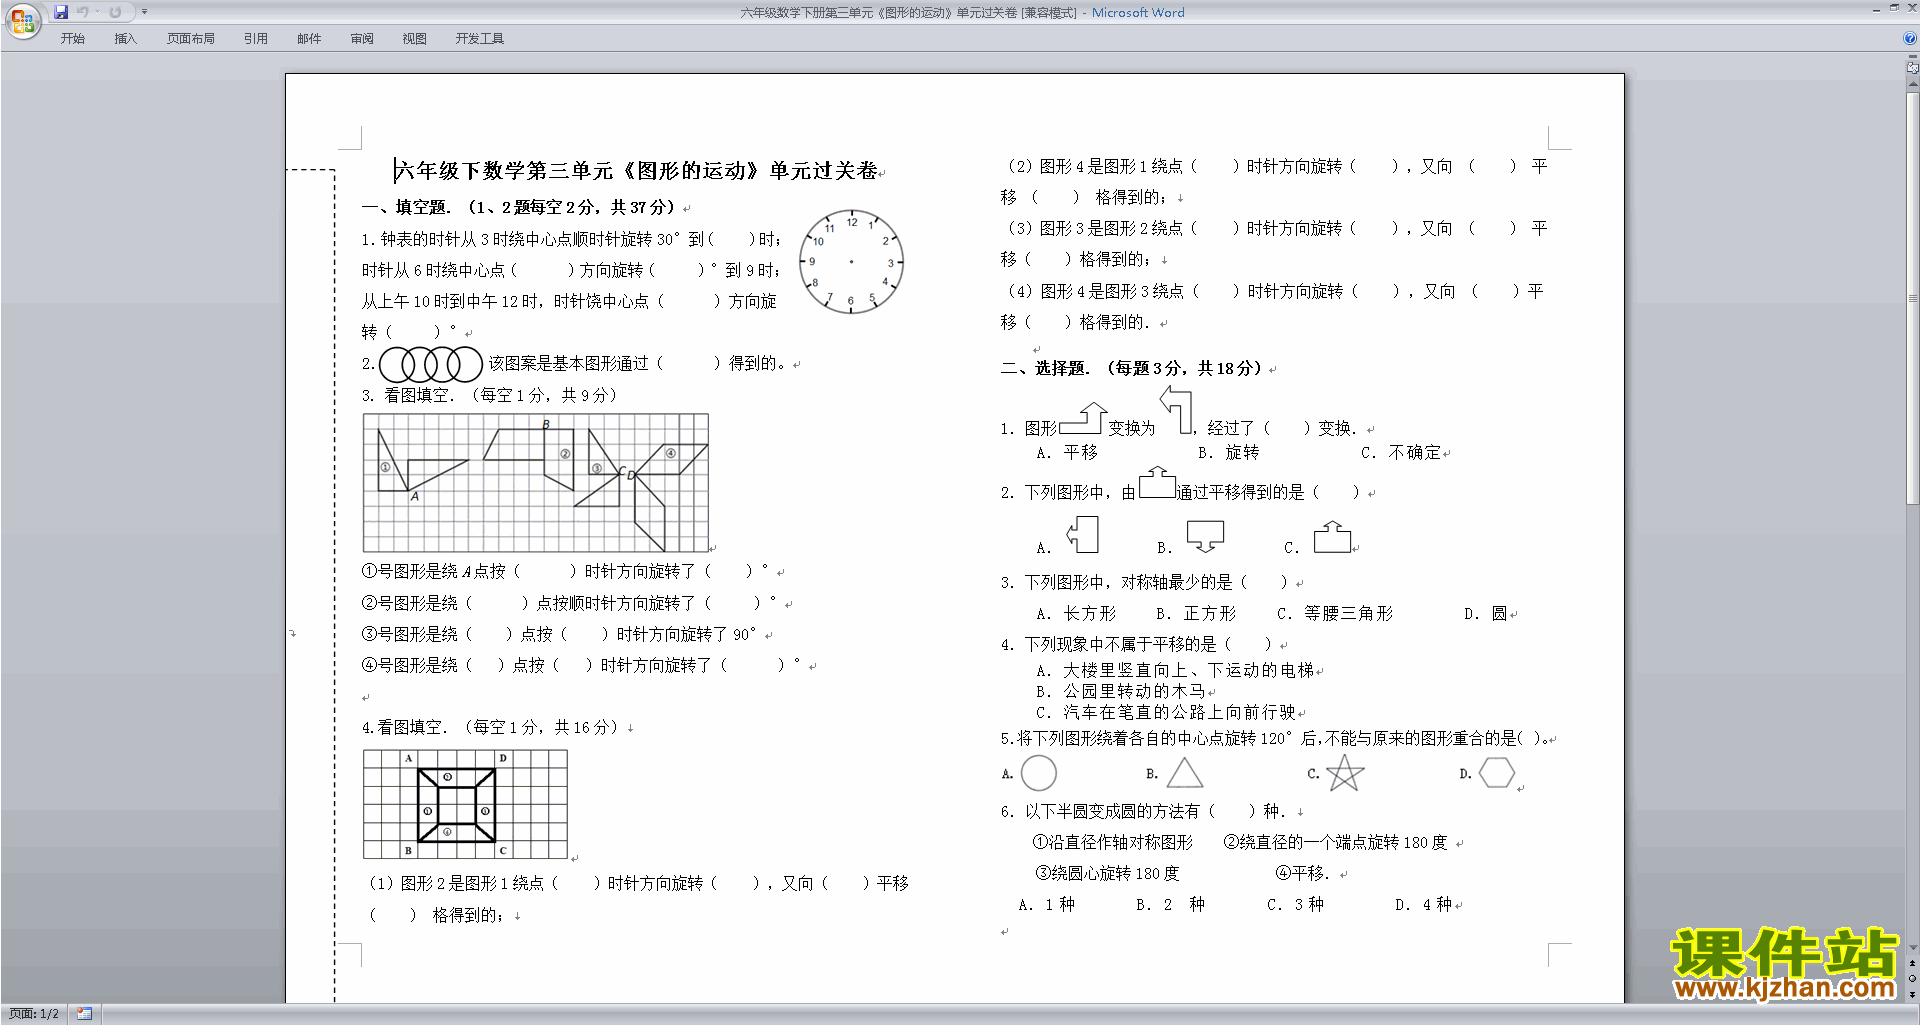
Task: Undo the last action
Action: click(83, 12)
